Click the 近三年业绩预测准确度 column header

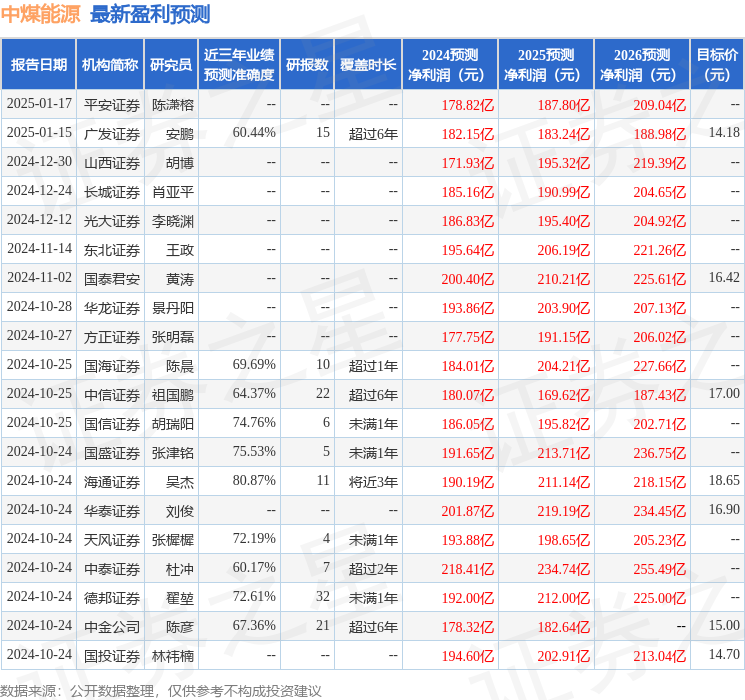point(239,65)
